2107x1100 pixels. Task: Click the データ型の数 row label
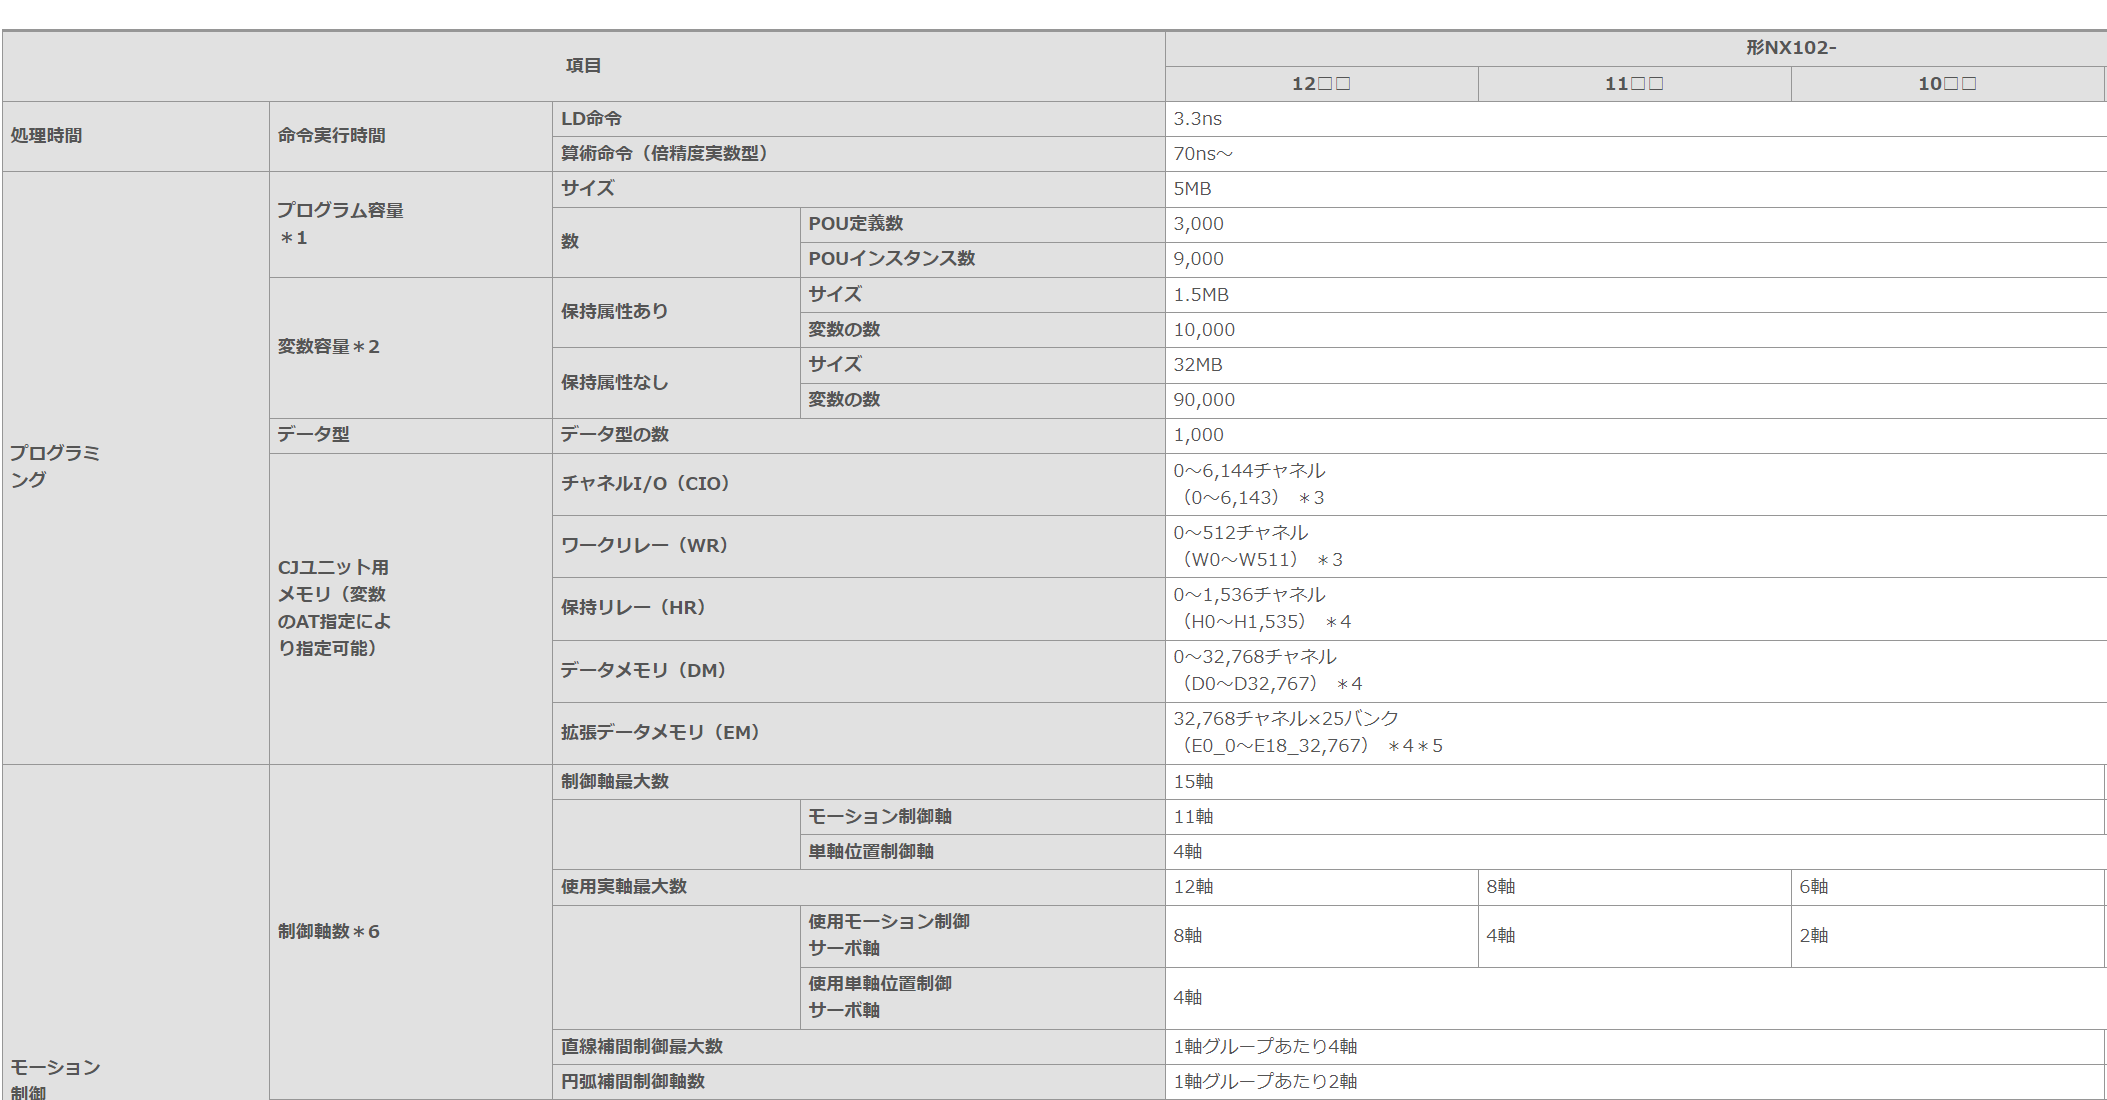[614, 435]
